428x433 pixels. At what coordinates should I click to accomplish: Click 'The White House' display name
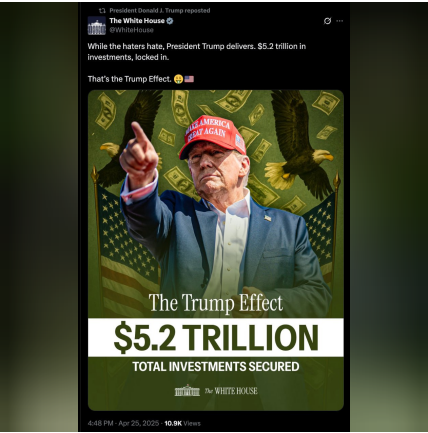[137, 21]
